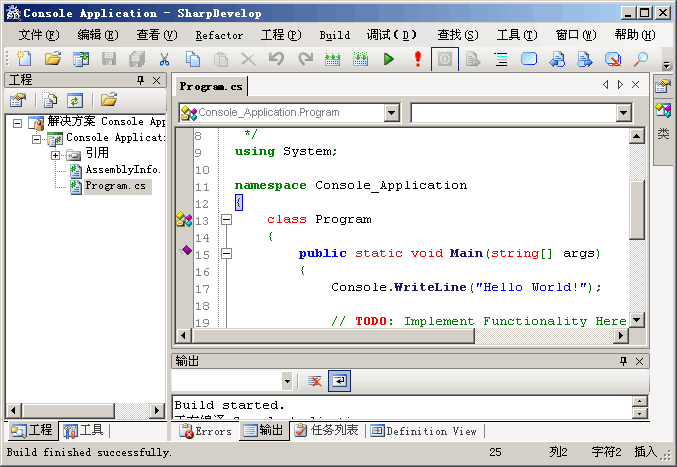The height and width of the screenshot is (467, 677).
Task: Open a file with the Open folder icon
Action: point(53,59)
